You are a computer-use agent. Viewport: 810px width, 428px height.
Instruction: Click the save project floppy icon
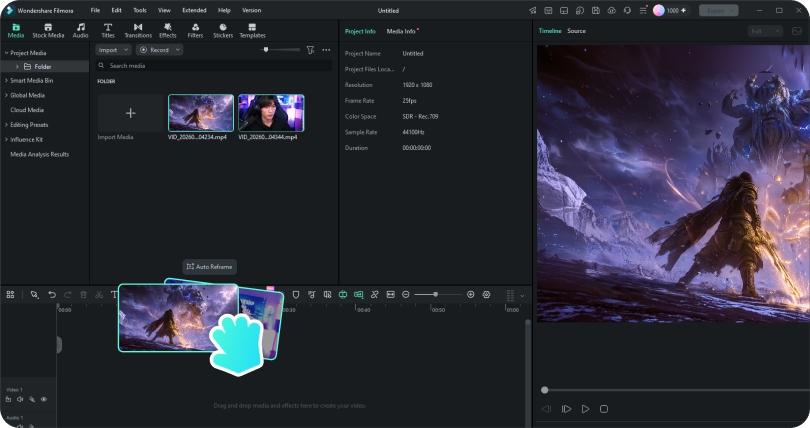point(596,10)
